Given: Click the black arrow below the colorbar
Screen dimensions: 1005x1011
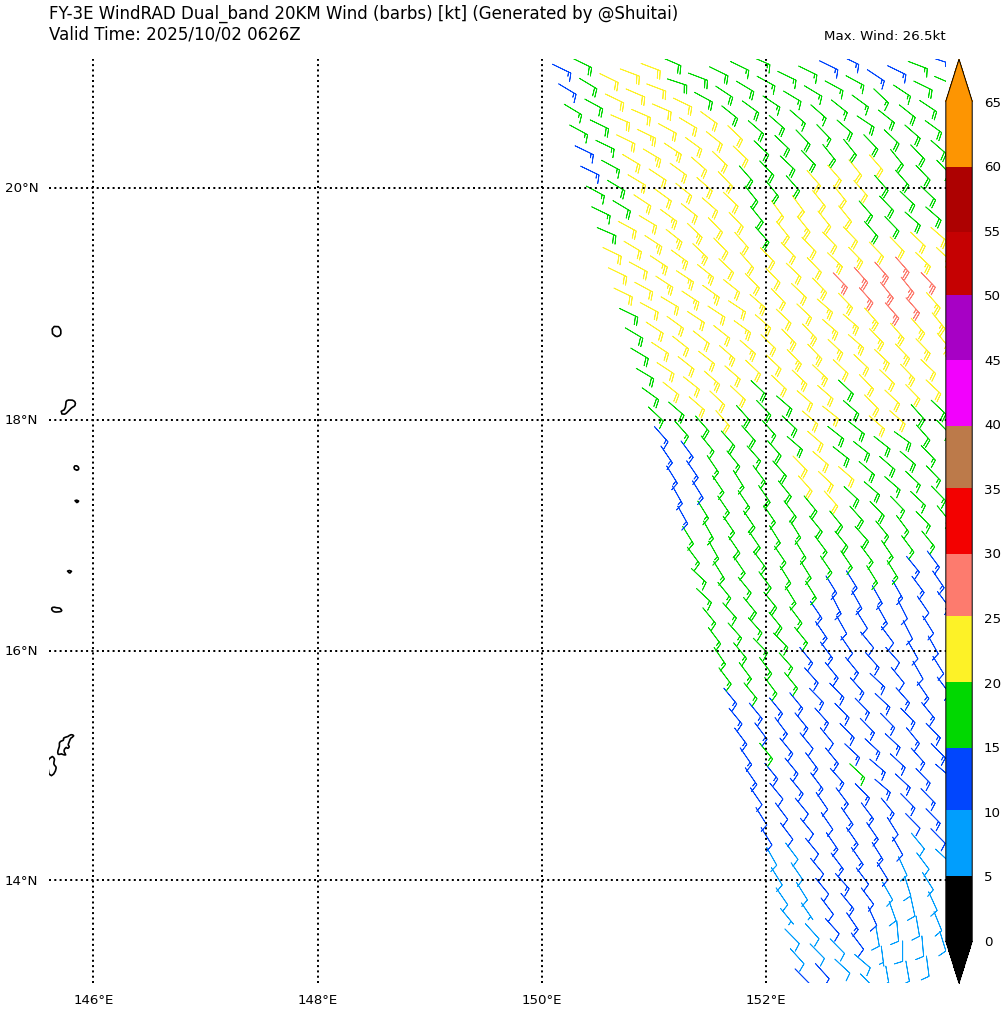Looking at the screenshot, I should [x=958, y=961].
